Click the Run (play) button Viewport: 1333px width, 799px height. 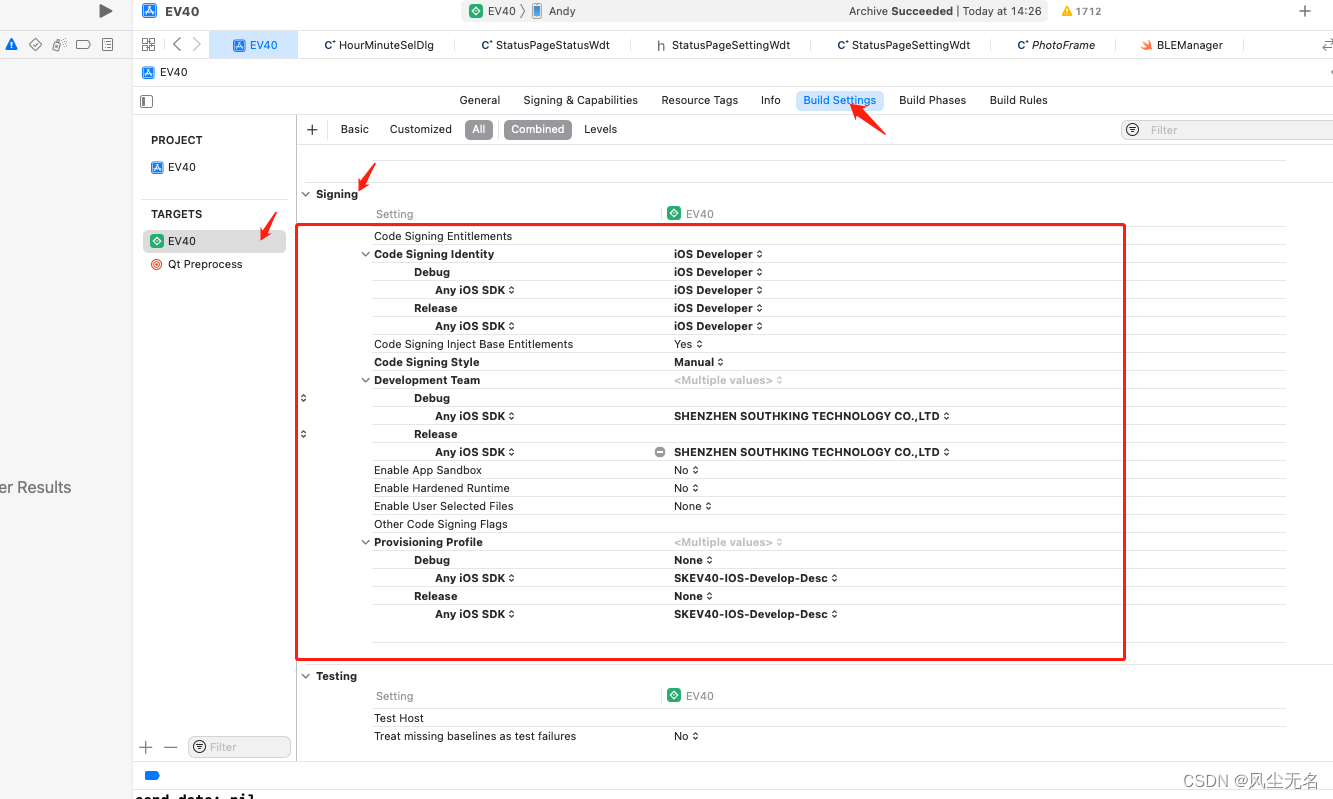[105, 11]
